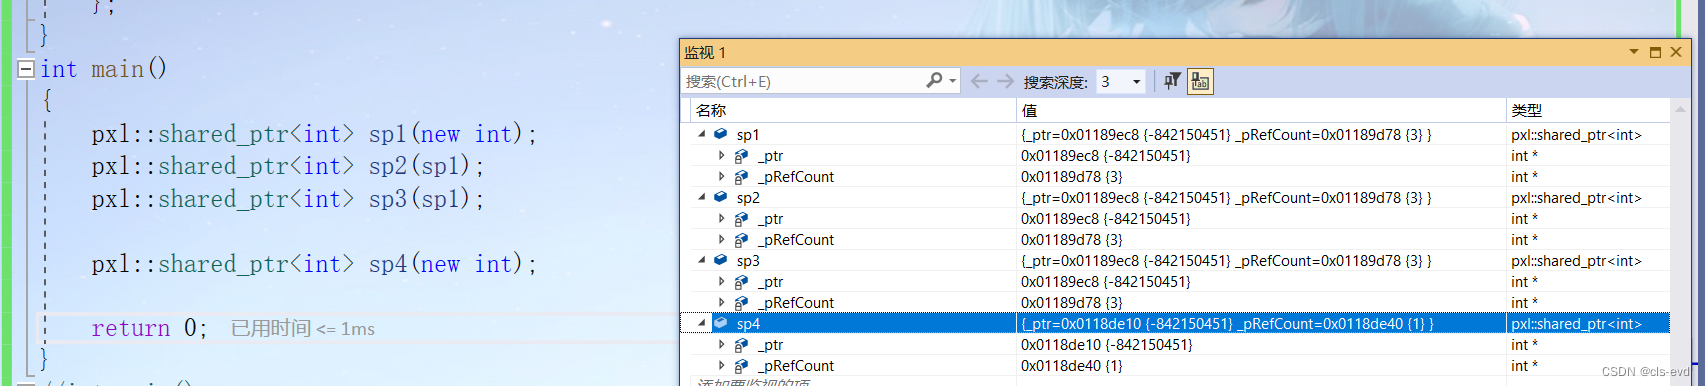Viewport: 1705px width, 386px height.
Task: Expand _ptr under sp3
Action: pos(721,281)
